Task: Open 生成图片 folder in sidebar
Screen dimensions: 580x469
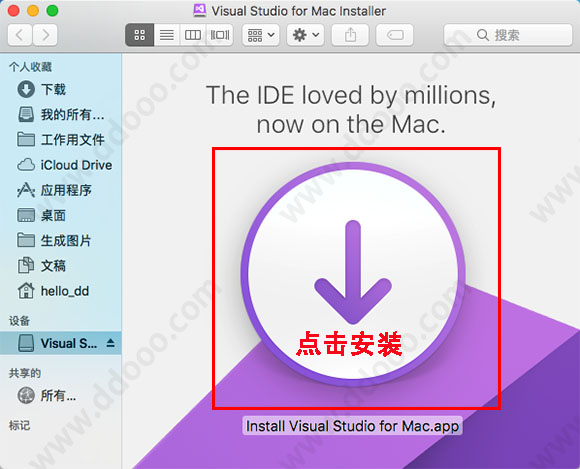Action: coord(61,240)
